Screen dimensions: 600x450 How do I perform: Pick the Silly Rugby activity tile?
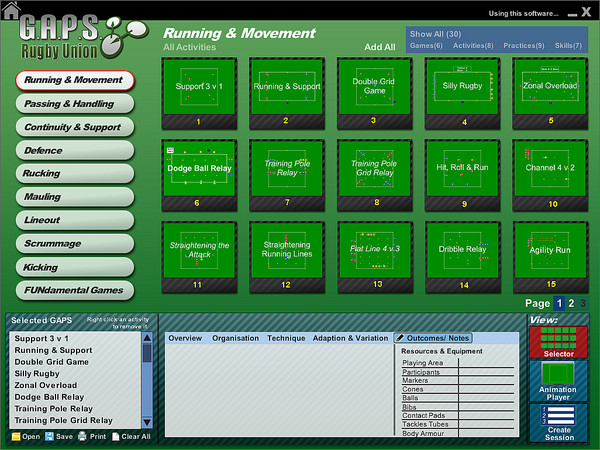[x=461, y=88]
